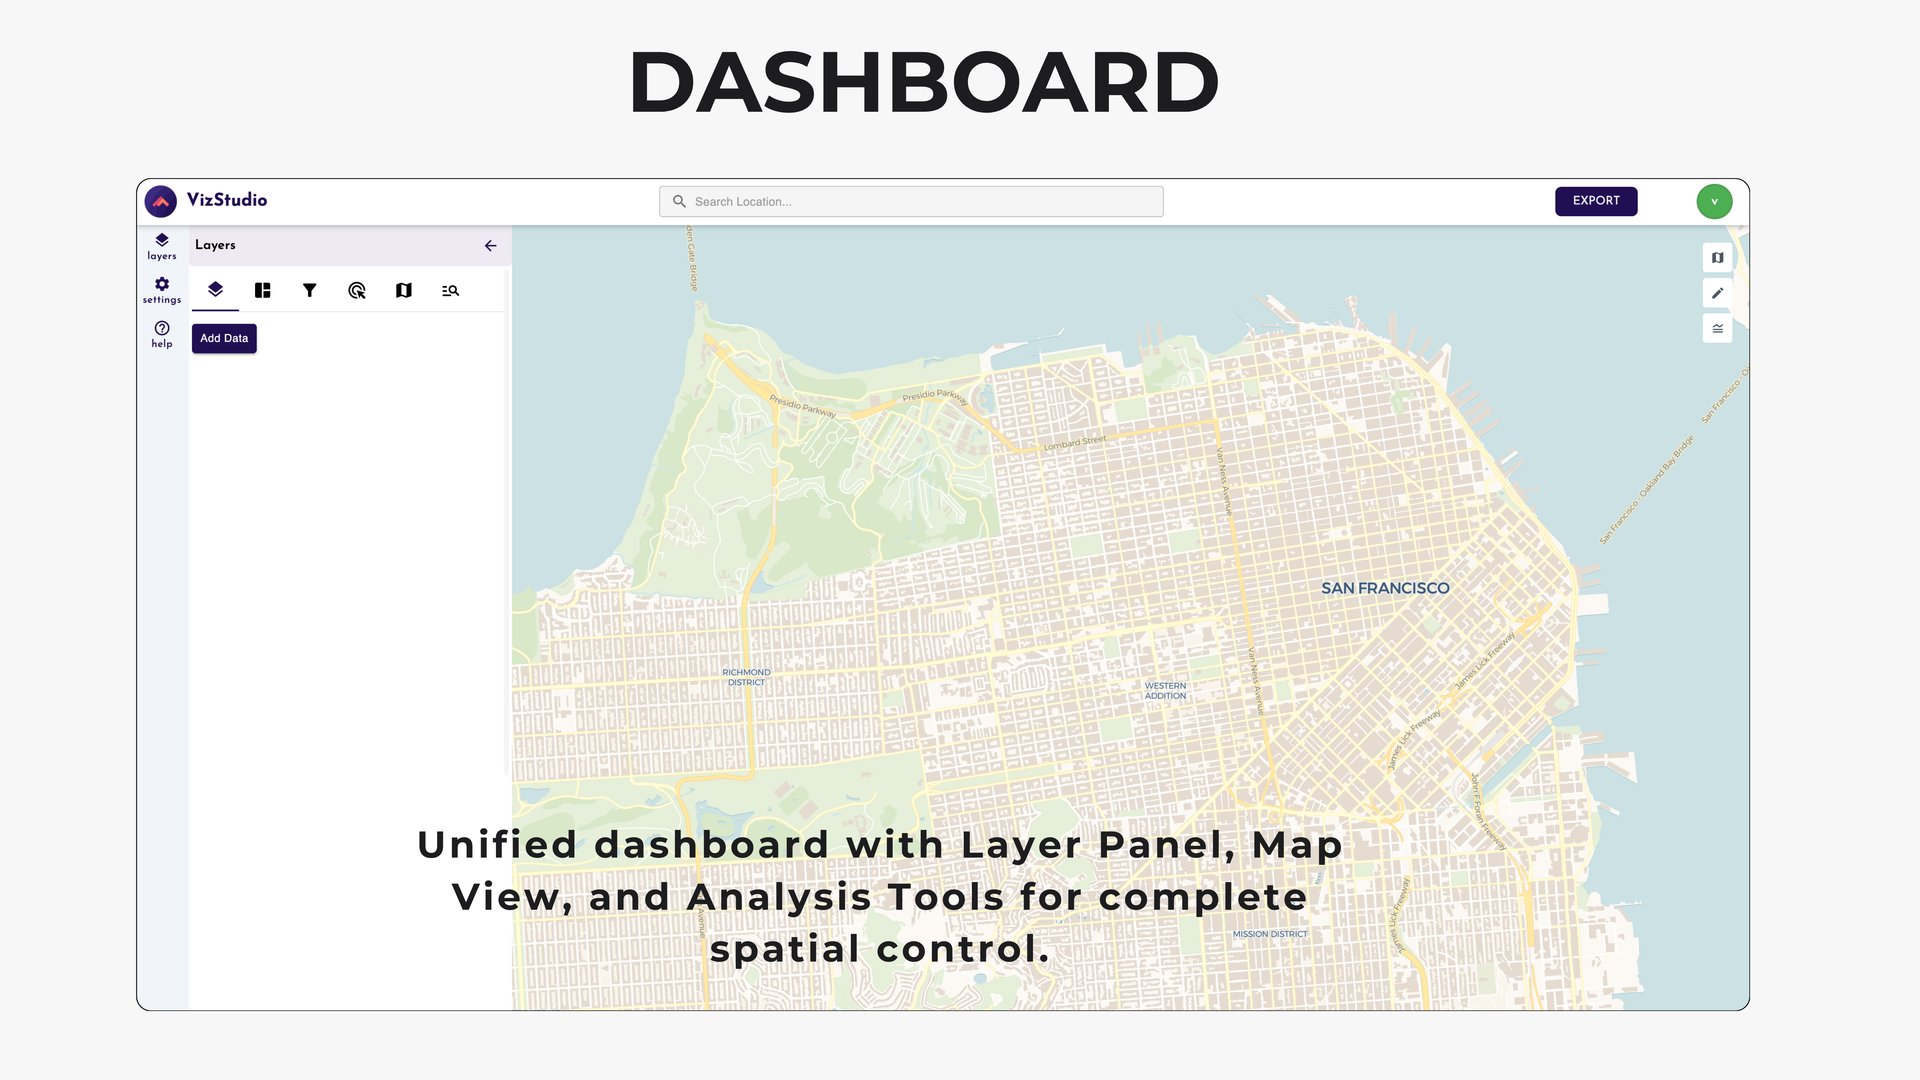The width and height of the screenshot is (1920, 1080).
Task: Open the user avatar menu
Action: click(x=1714, y=201)
